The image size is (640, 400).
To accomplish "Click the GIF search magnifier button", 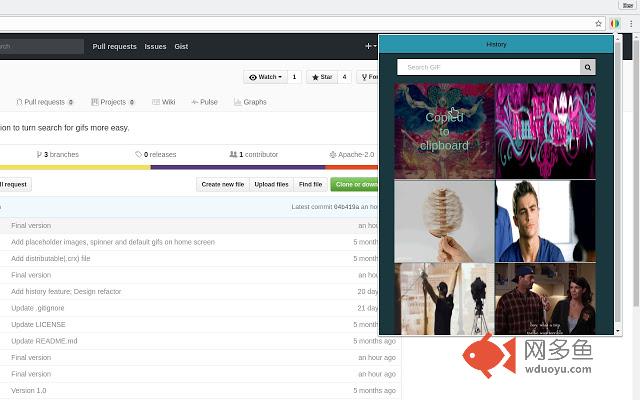I will coord(587,67).
